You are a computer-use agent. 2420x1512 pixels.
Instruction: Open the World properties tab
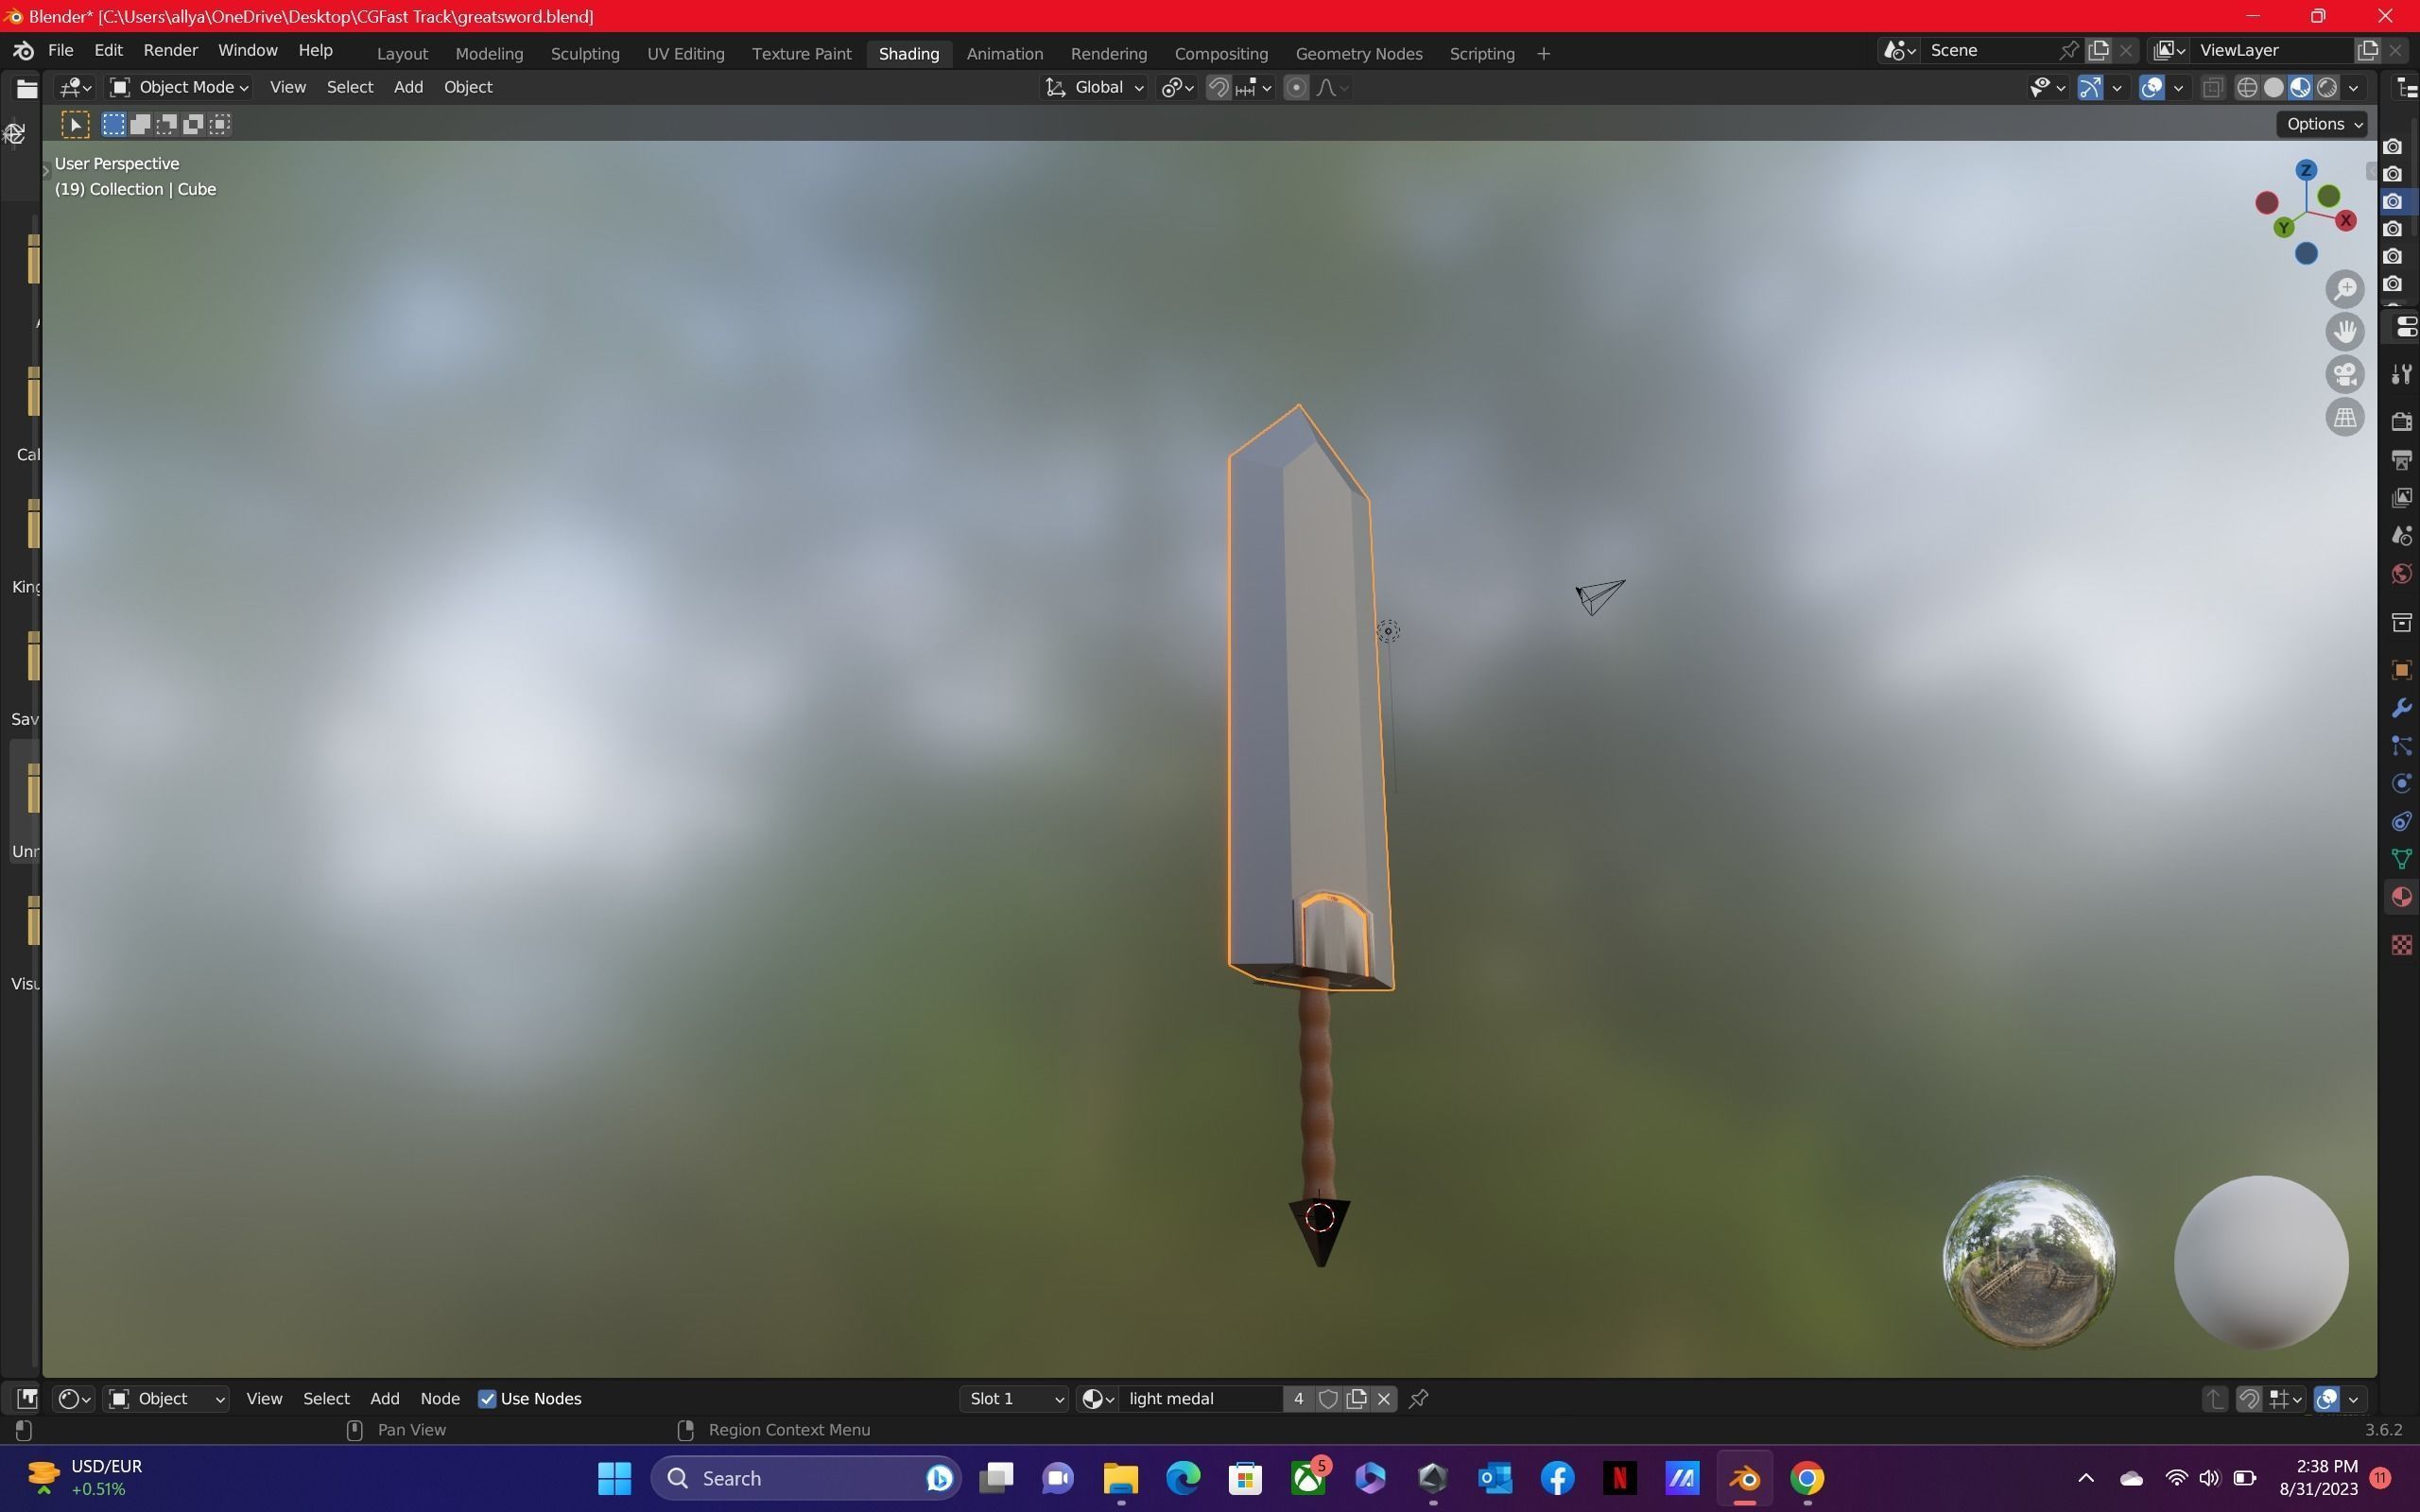point(2401,574)
